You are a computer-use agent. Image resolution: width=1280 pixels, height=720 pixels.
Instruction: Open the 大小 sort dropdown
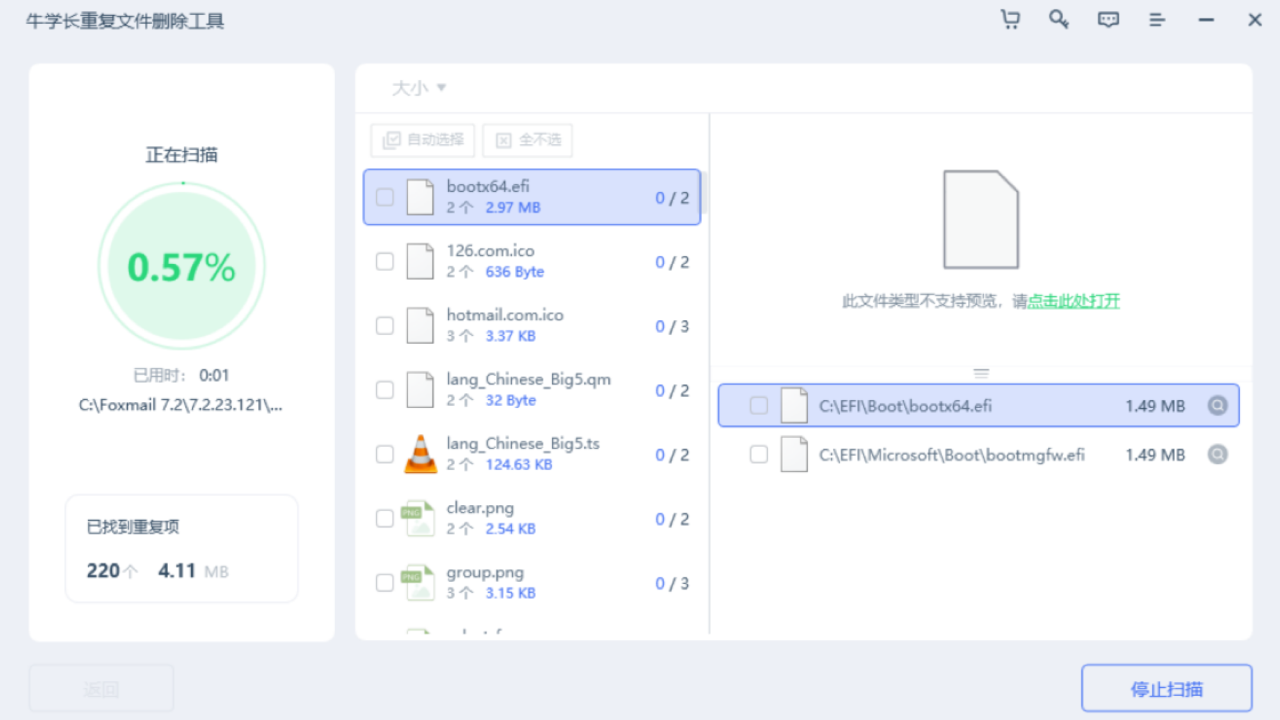coord(418,87)
